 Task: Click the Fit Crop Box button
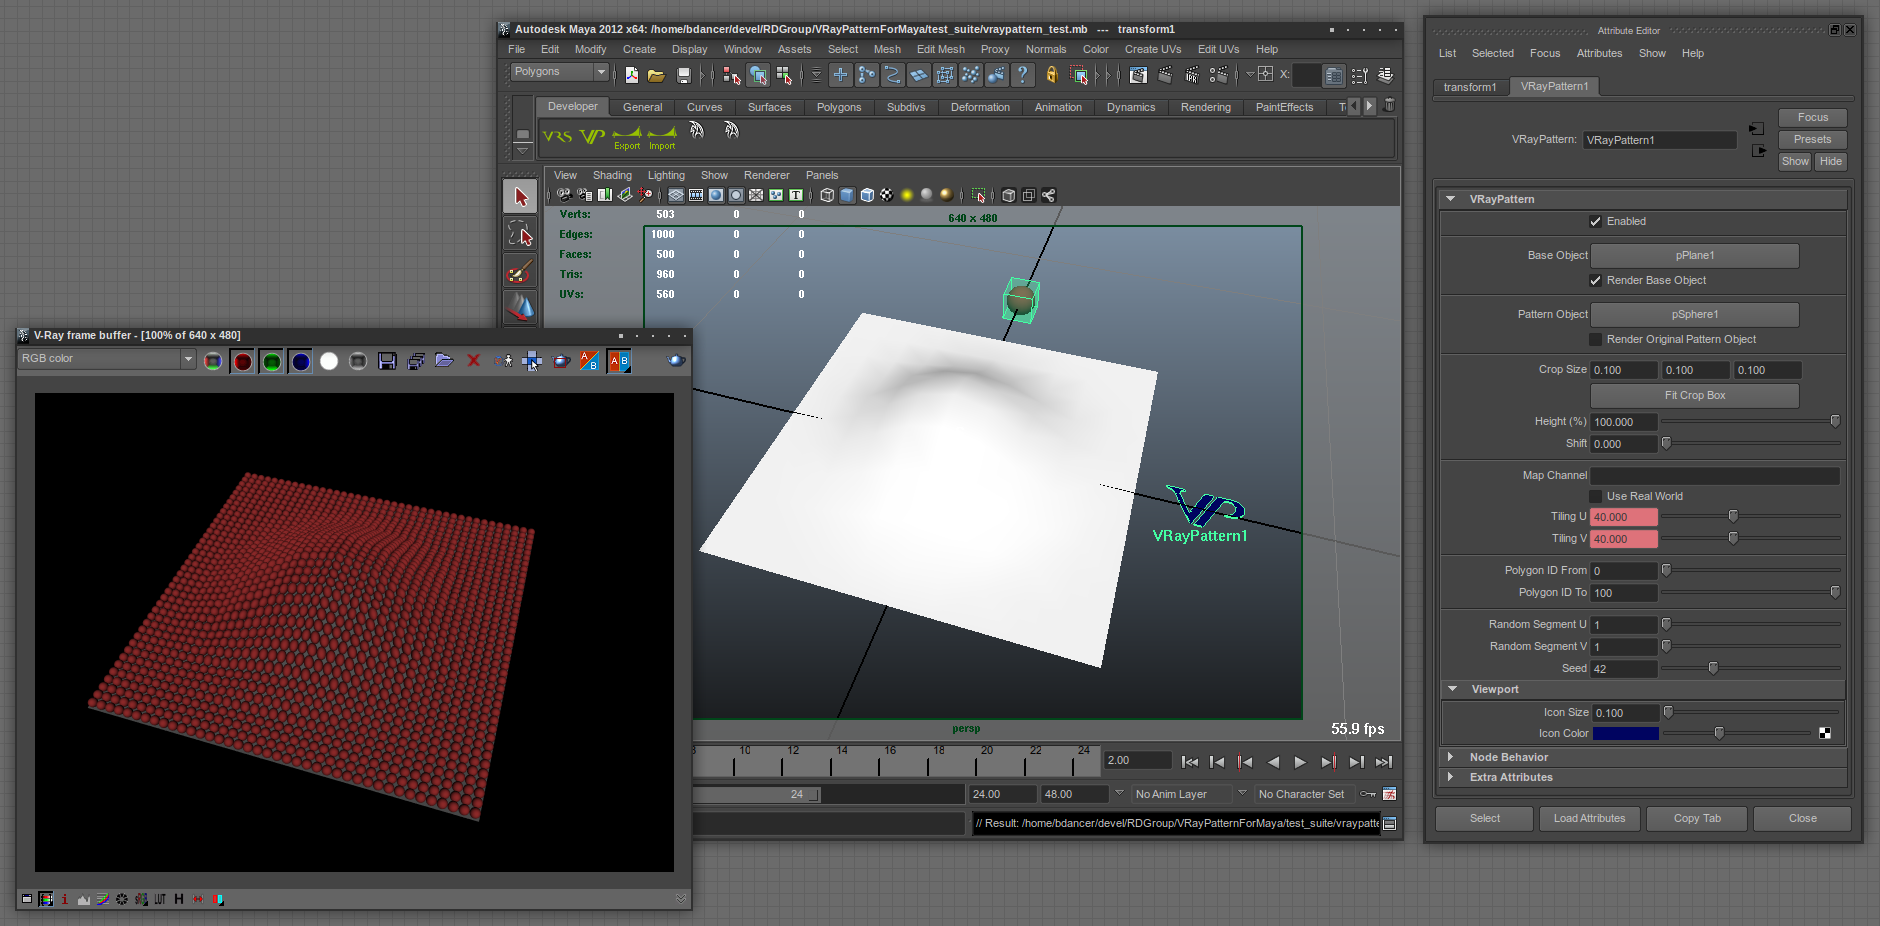tap(1694, 396)
